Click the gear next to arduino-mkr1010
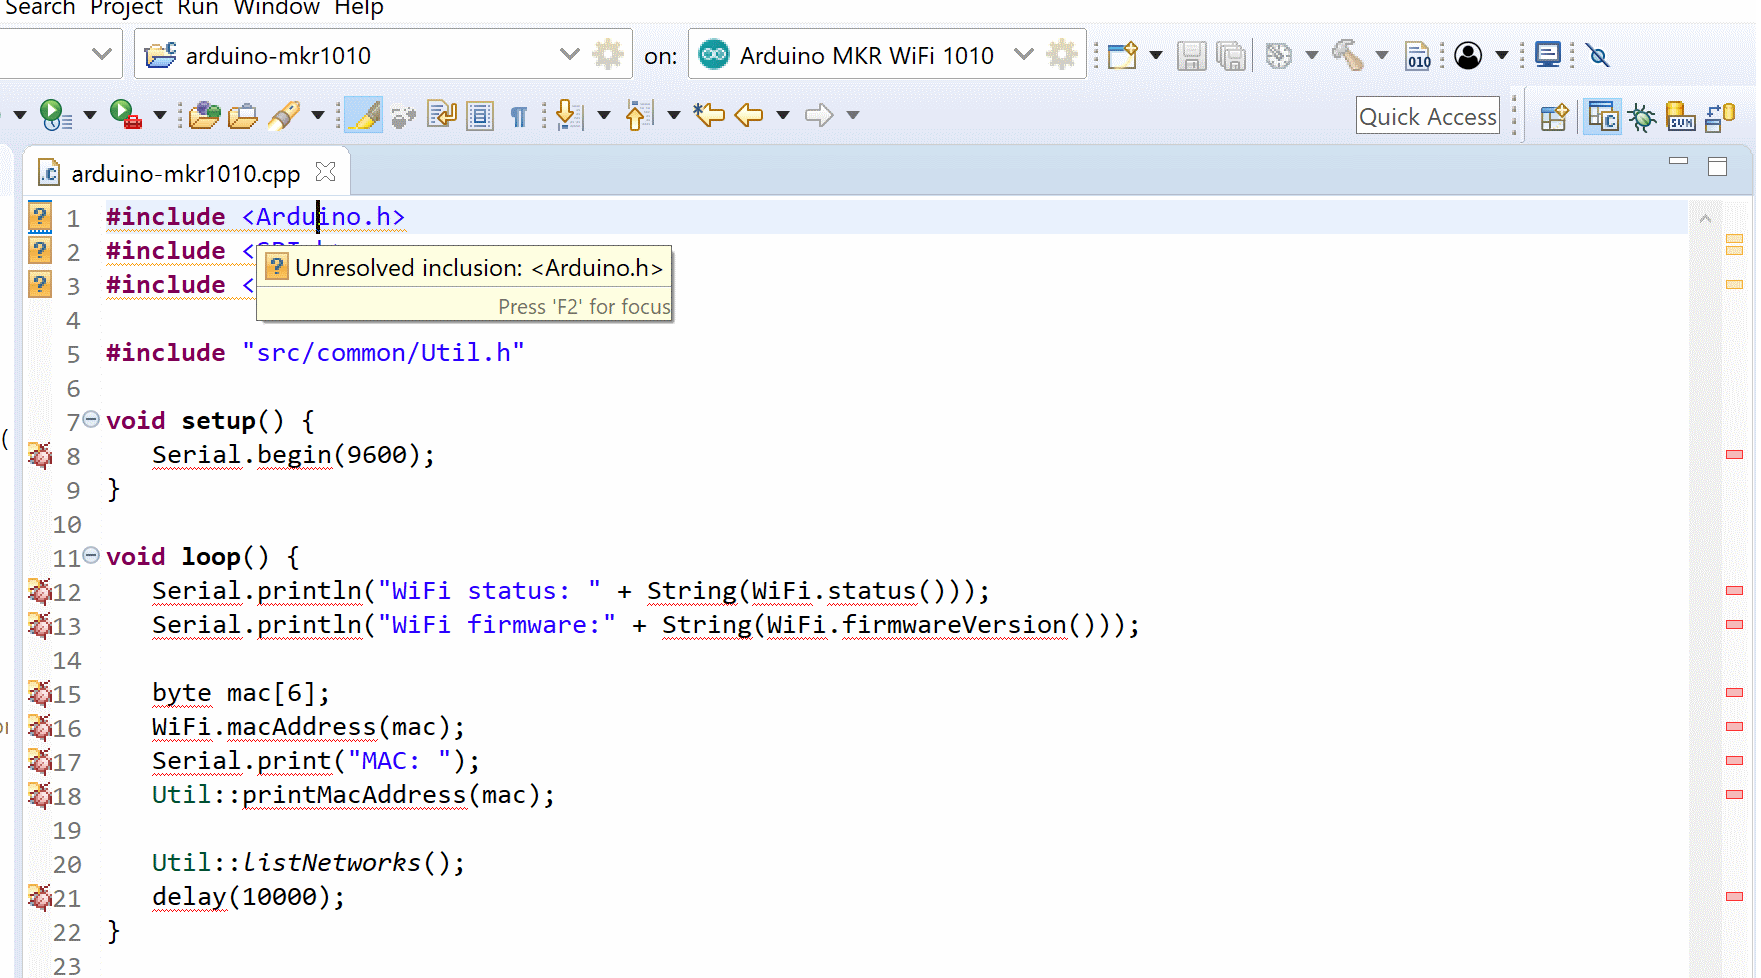 click(x=608, y=54)
